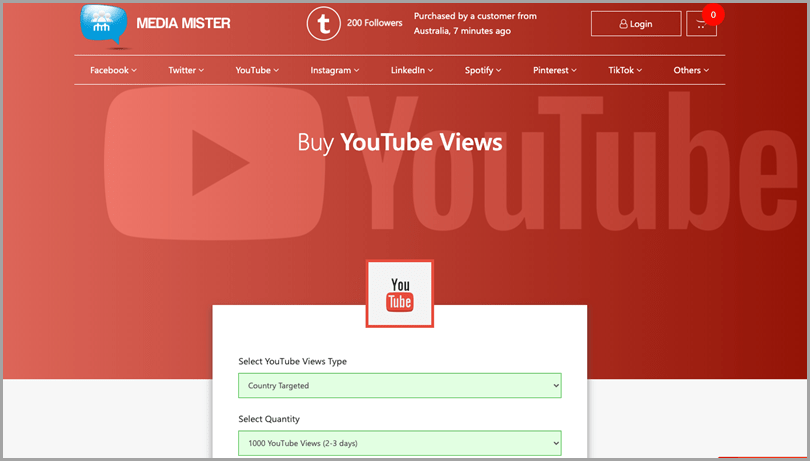Viewport: 810px width, 461px height.
Task: Click the Login button
Action: 636,24
